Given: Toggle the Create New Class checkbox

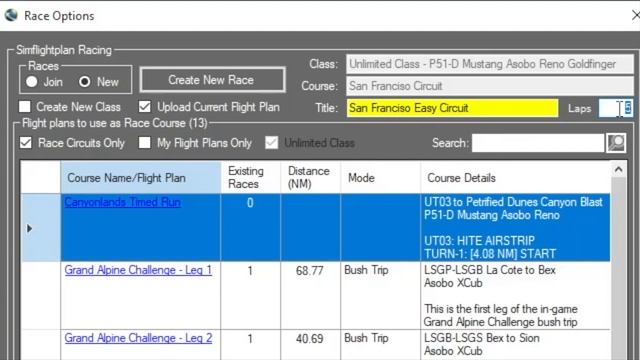Looking at the screenshot, I should click(x=25, y=107).
